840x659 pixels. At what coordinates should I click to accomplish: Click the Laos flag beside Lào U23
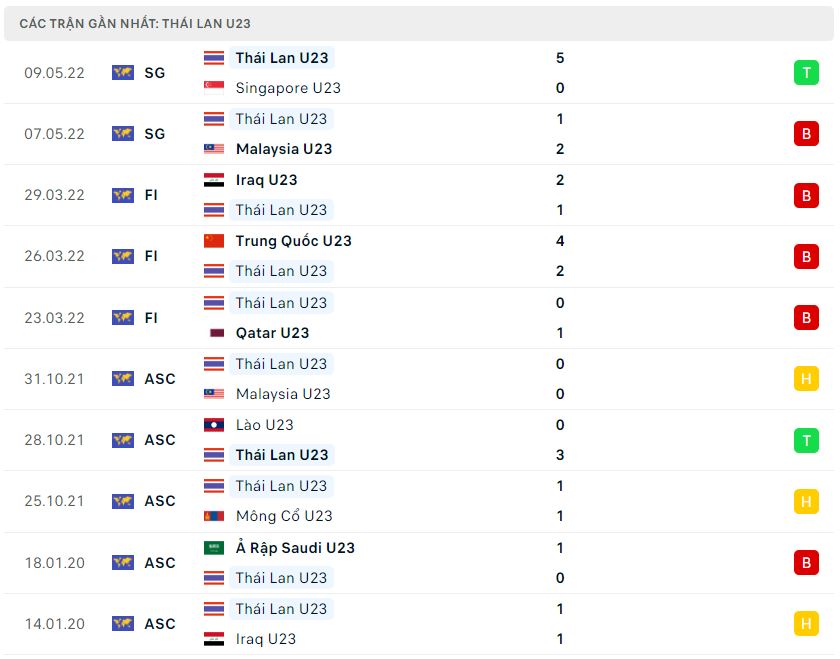pos(214,425)
